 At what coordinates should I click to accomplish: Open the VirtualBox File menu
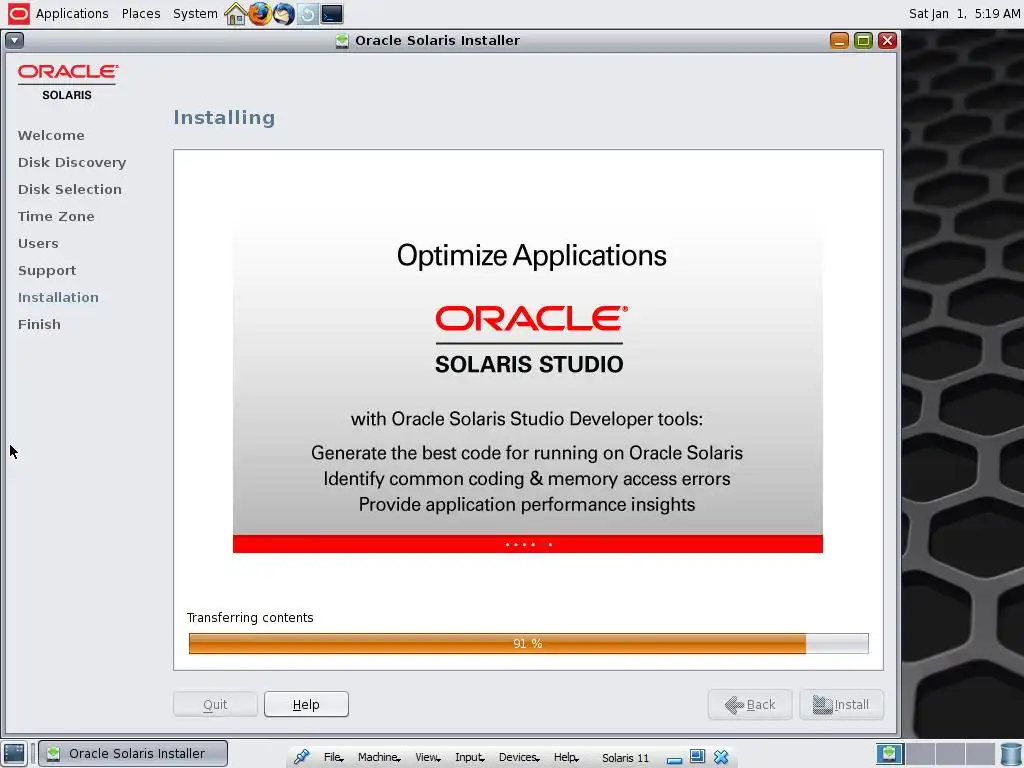[333, 758]
